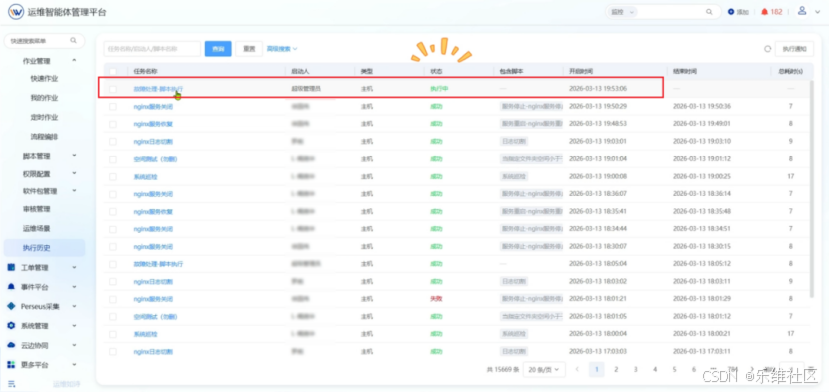Screen dimensions: 830x392
Task: Click the 任务名称 column header
Action: pyautogui.click(x=145, y=71)
